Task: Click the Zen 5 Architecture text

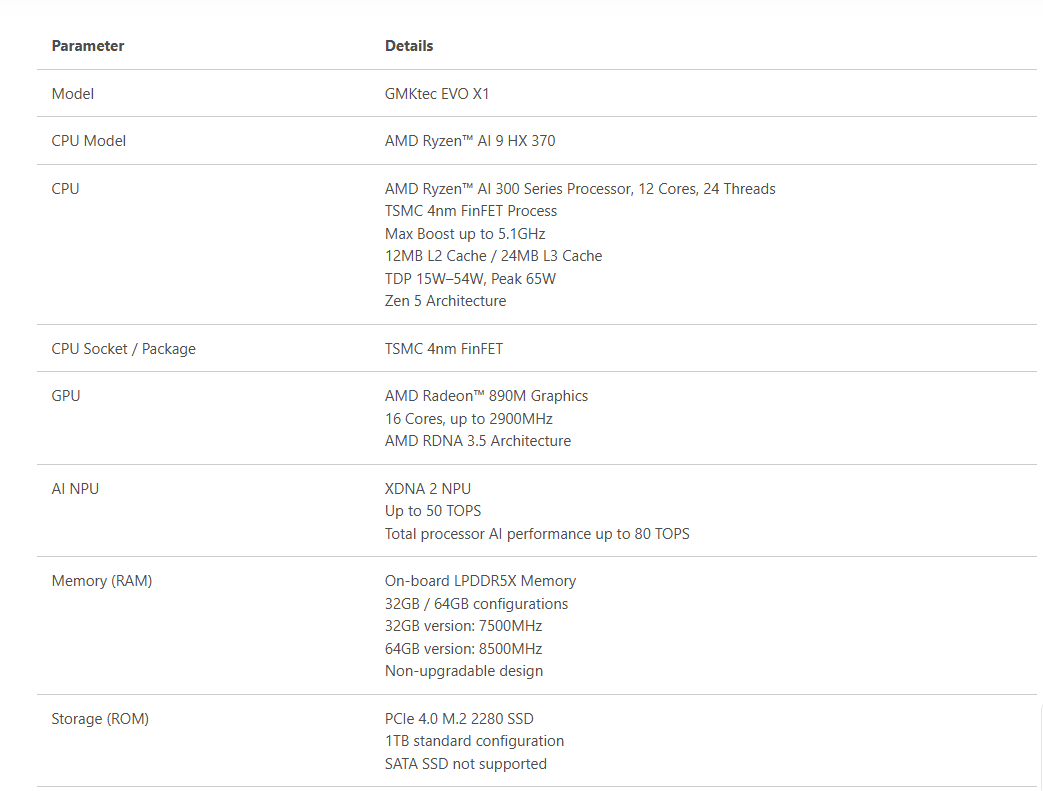Action: point(445,301)
